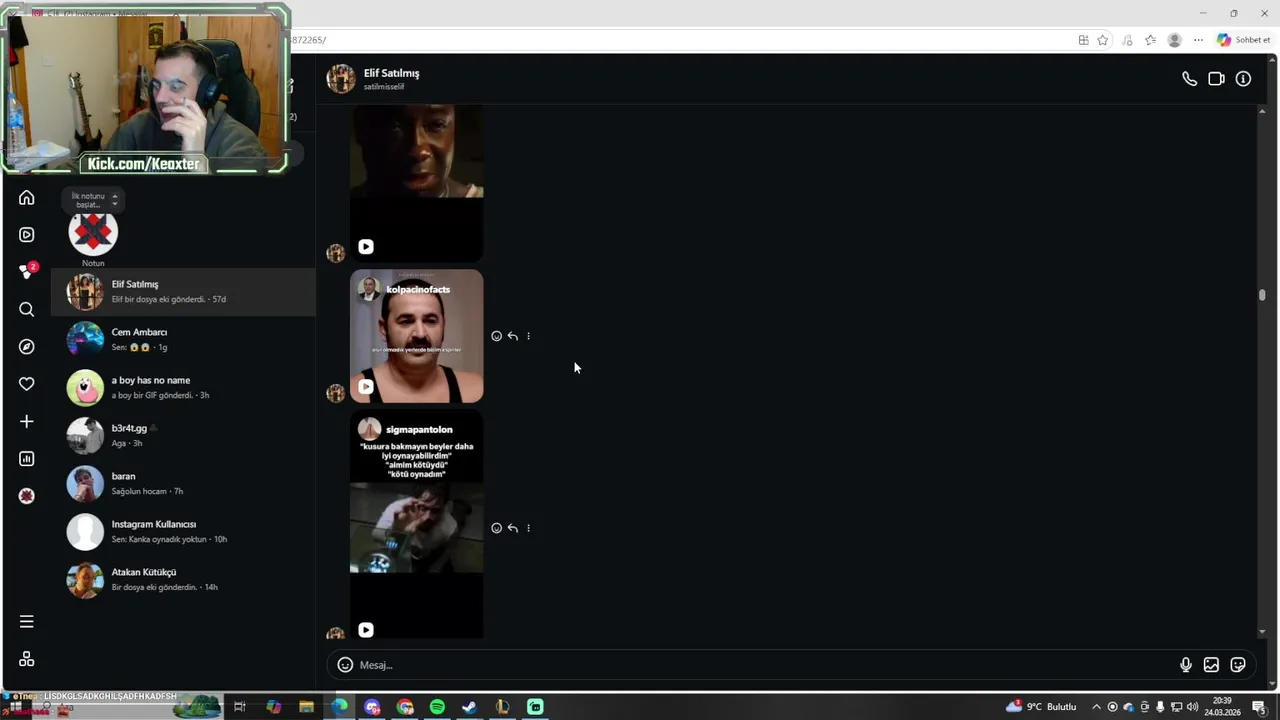Click the scroll-down arrow of the chat scrollbar
This screenshot has height=720, width=1280.
tap(1262, 632)
